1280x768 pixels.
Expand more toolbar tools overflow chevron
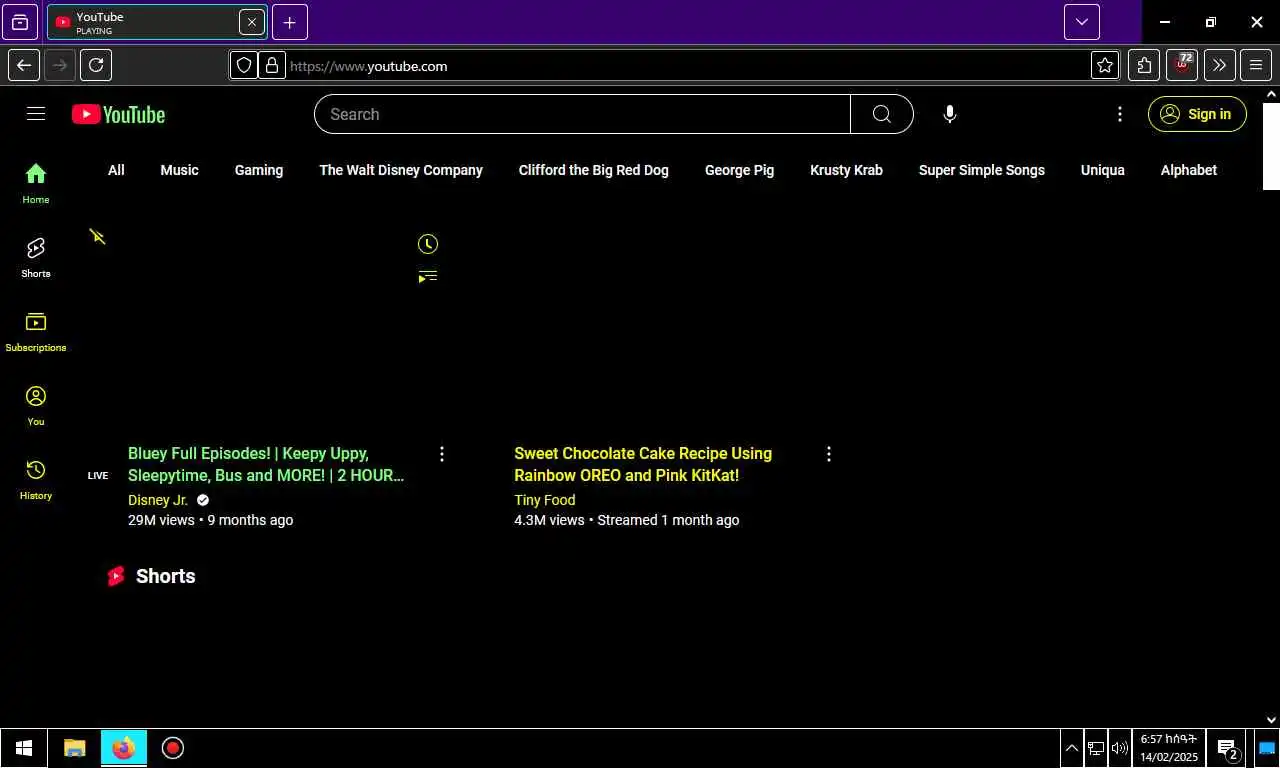[x=1219, y=65]
